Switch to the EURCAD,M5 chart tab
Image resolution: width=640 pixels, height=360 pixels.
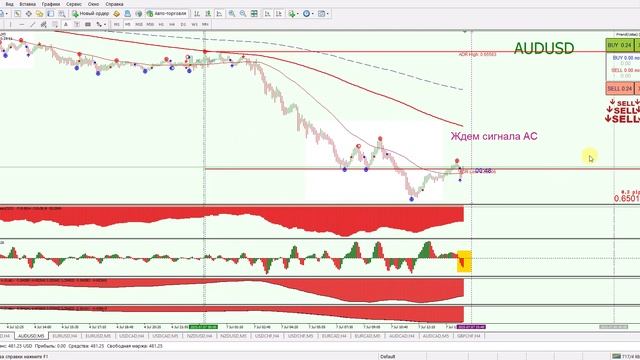tap(367, 336)
